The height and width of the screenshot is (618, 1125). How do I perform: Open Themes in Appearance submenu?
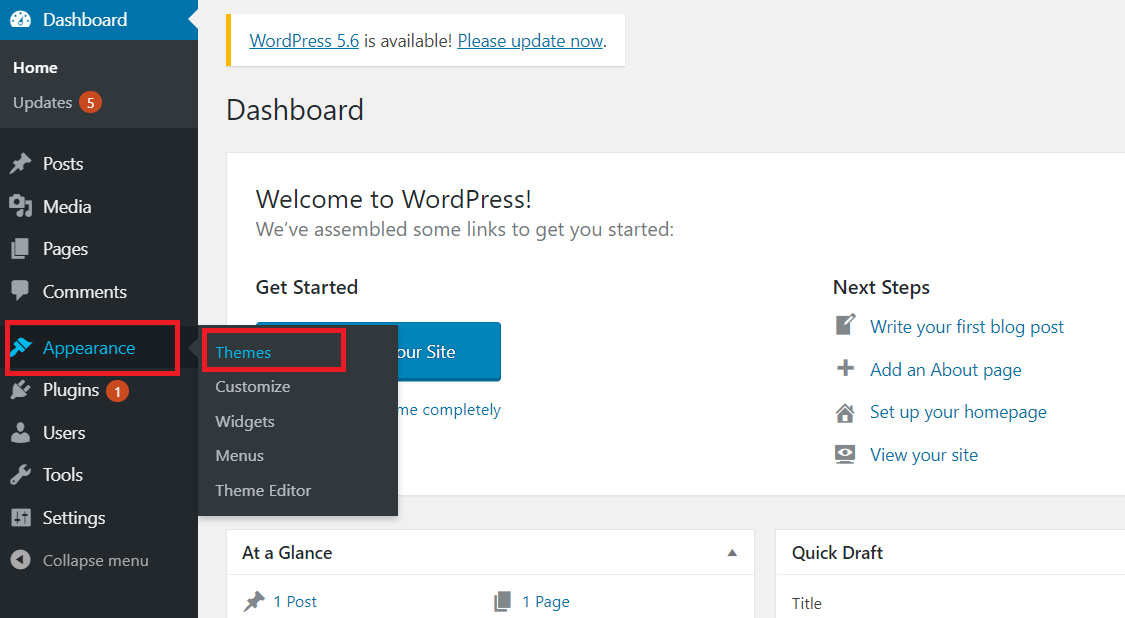243,352
